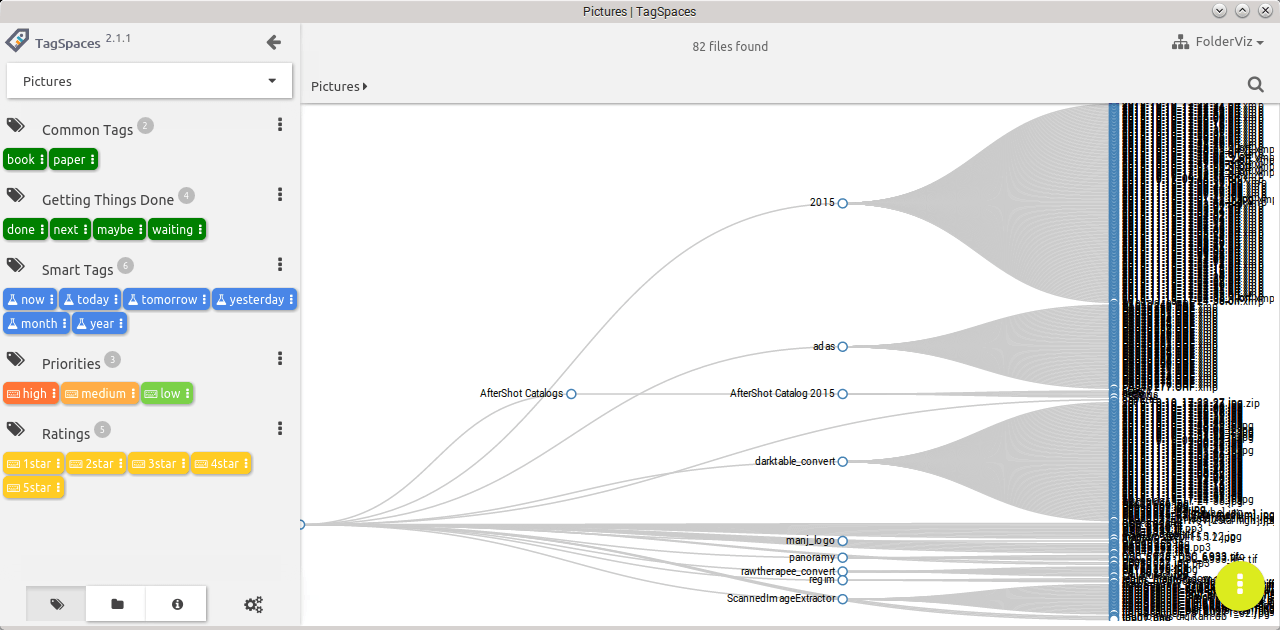
Task: Collapse the Getting Things Done group title
Action: point(108,200)
